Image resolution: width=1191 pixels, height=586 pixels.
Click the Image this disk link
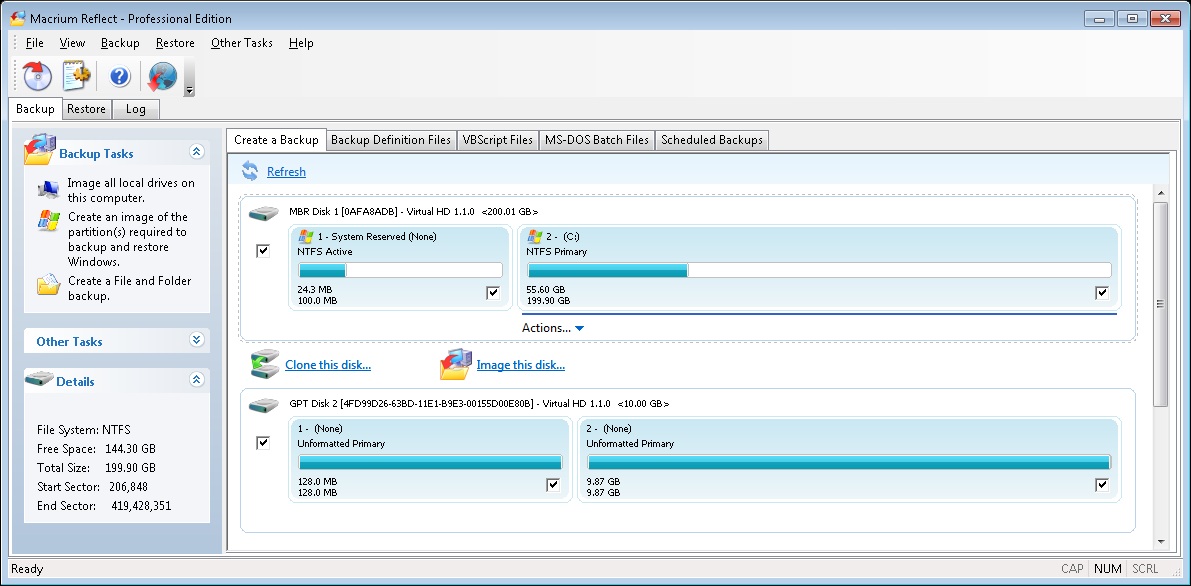click(520, 365)
